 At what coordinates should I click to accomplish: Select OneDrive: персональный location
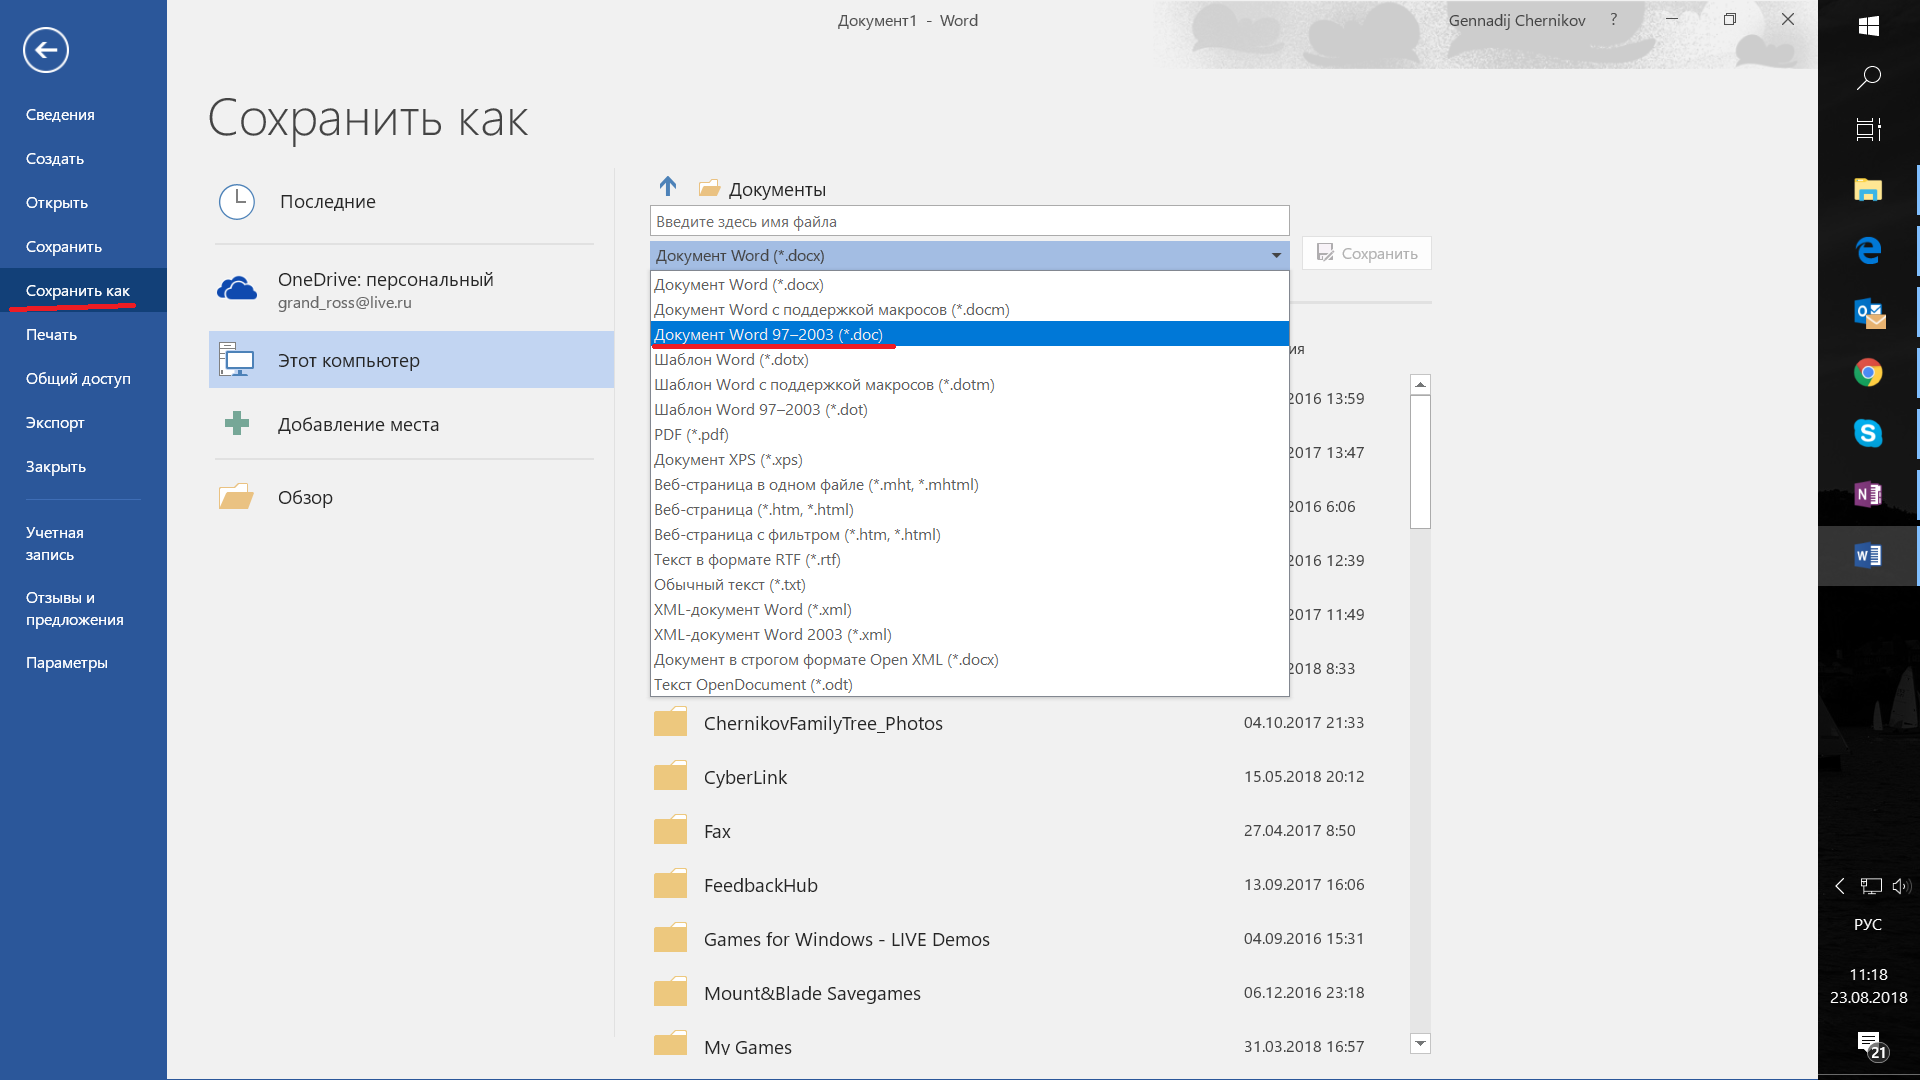pos(411,289)
